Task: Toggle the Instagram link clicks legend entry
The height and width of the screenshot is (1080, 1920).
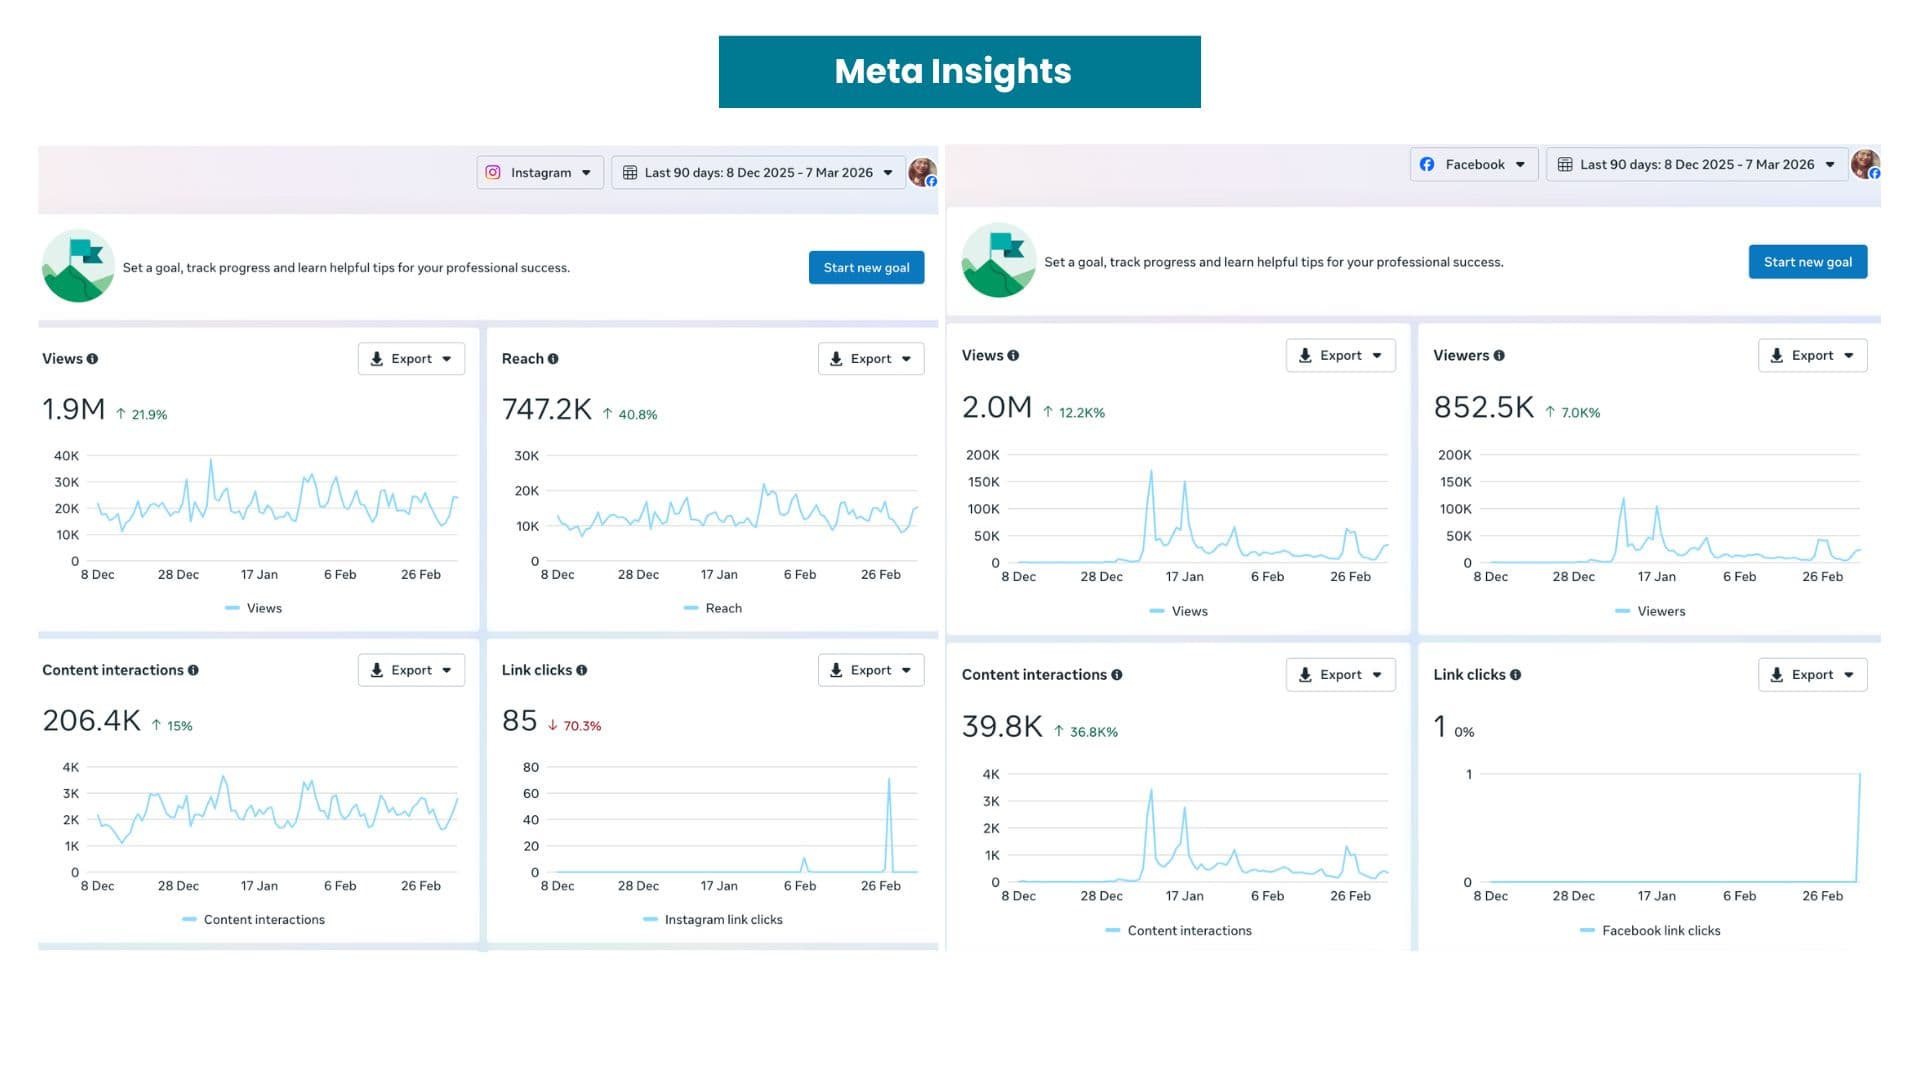Action: [713, 920]
